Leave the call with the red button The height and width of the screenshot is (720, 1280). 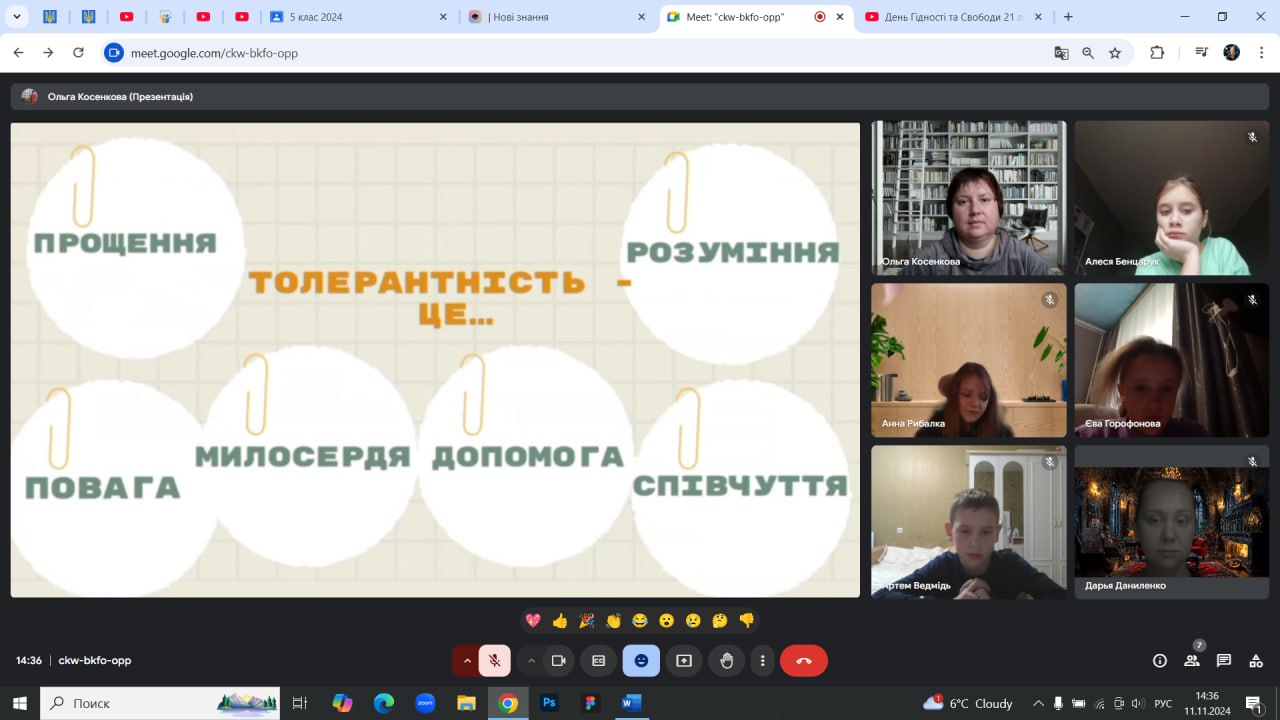point(803,661)
